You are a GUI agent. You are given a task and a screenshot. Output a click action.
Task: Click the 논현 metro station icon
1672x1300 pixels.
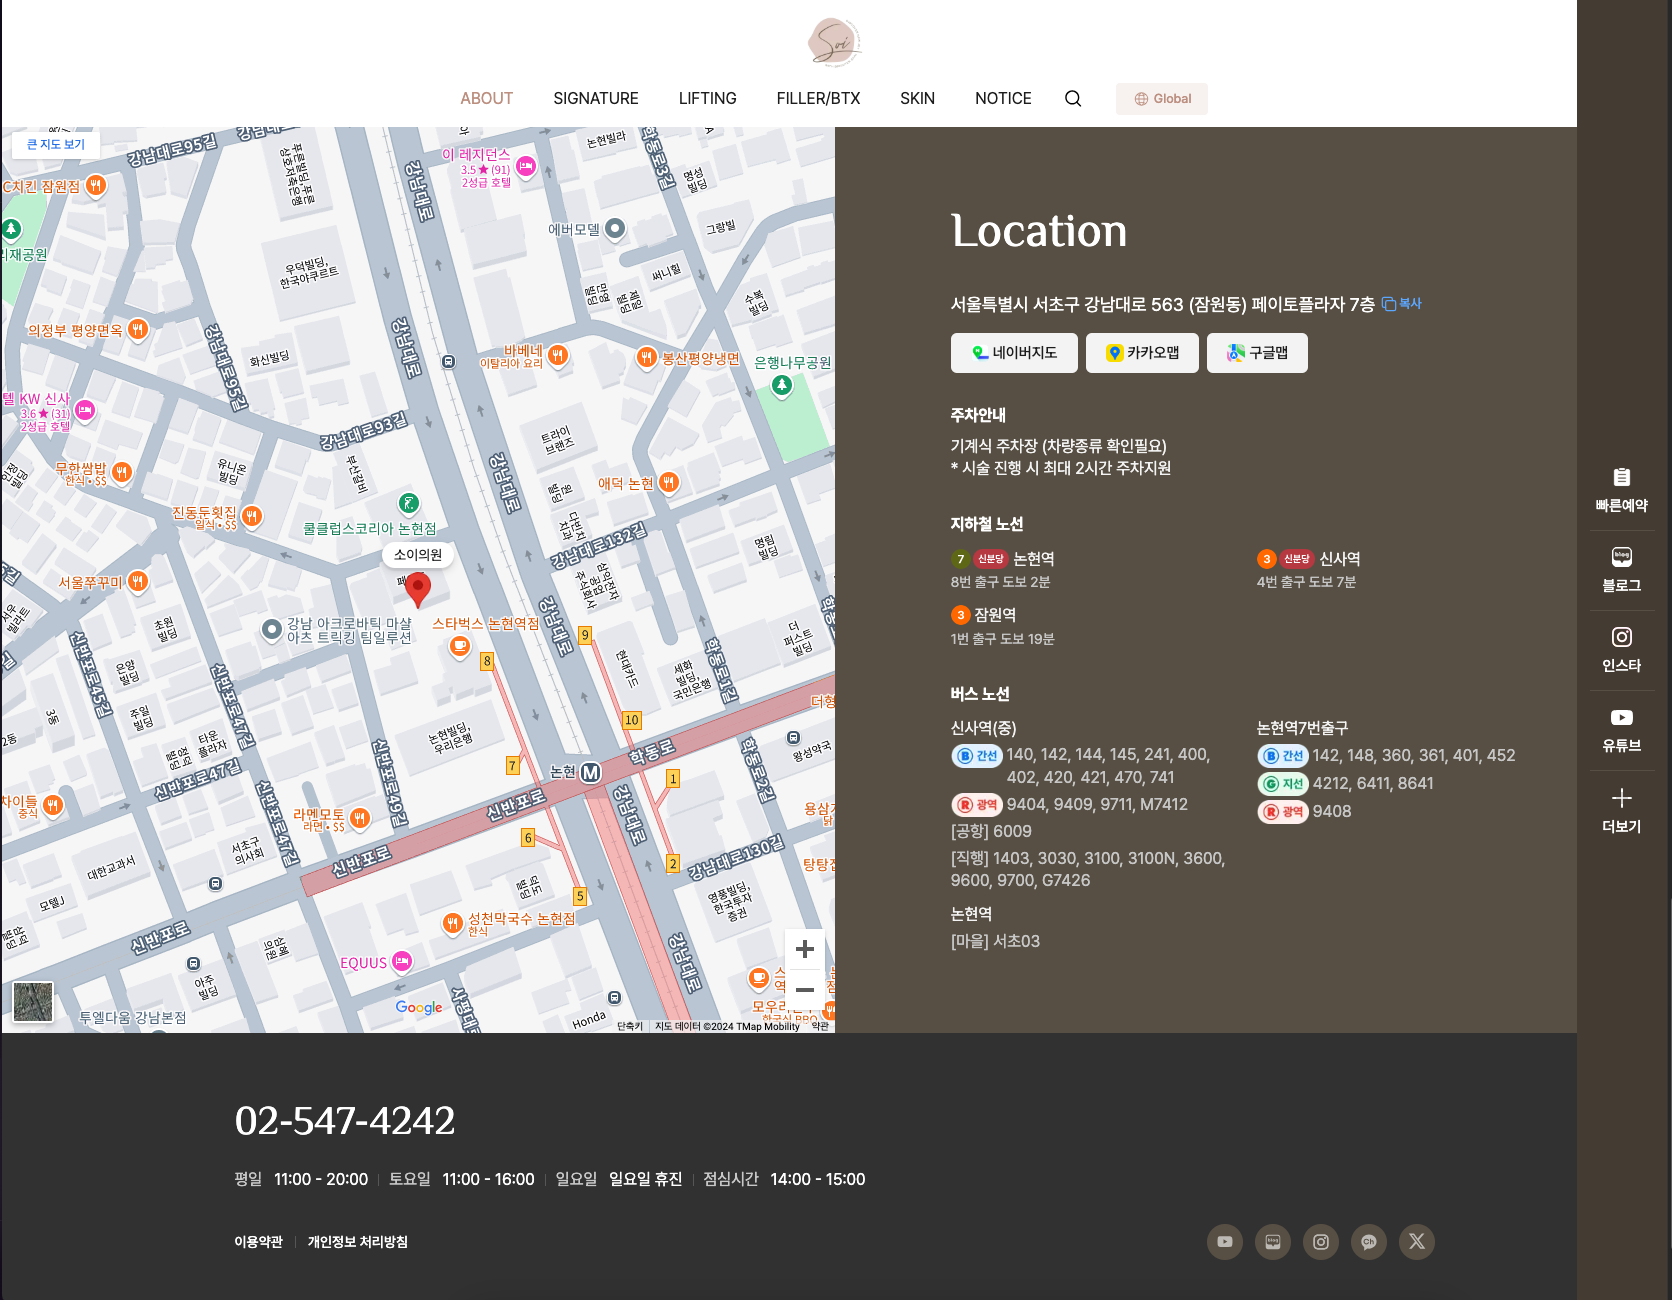click(591, 772)
